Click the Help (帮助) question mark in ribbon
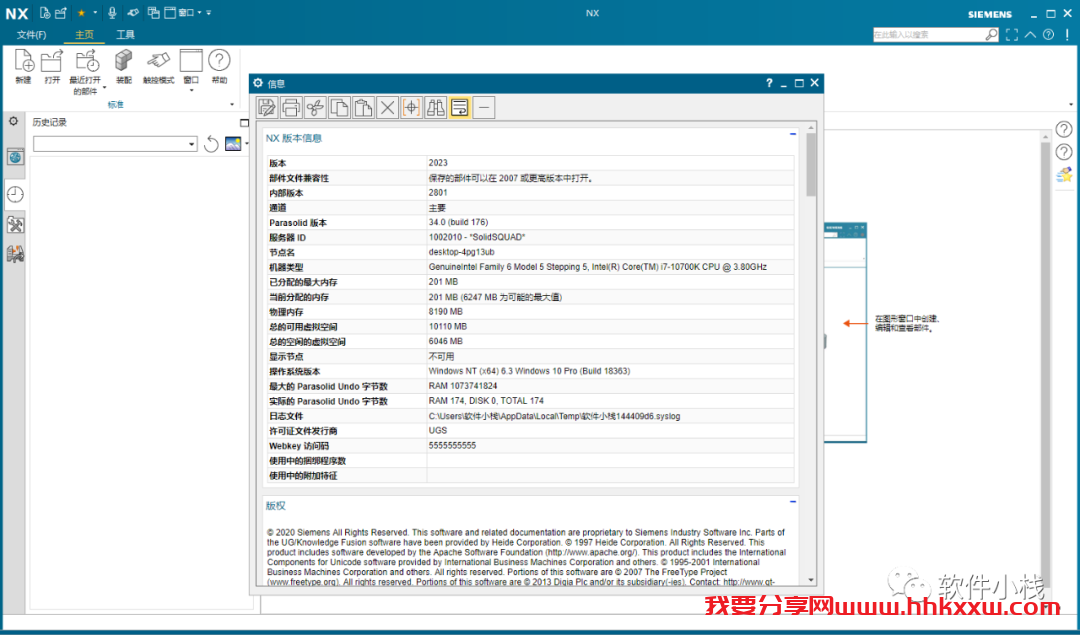1080x635 pixels. [219, 61]
